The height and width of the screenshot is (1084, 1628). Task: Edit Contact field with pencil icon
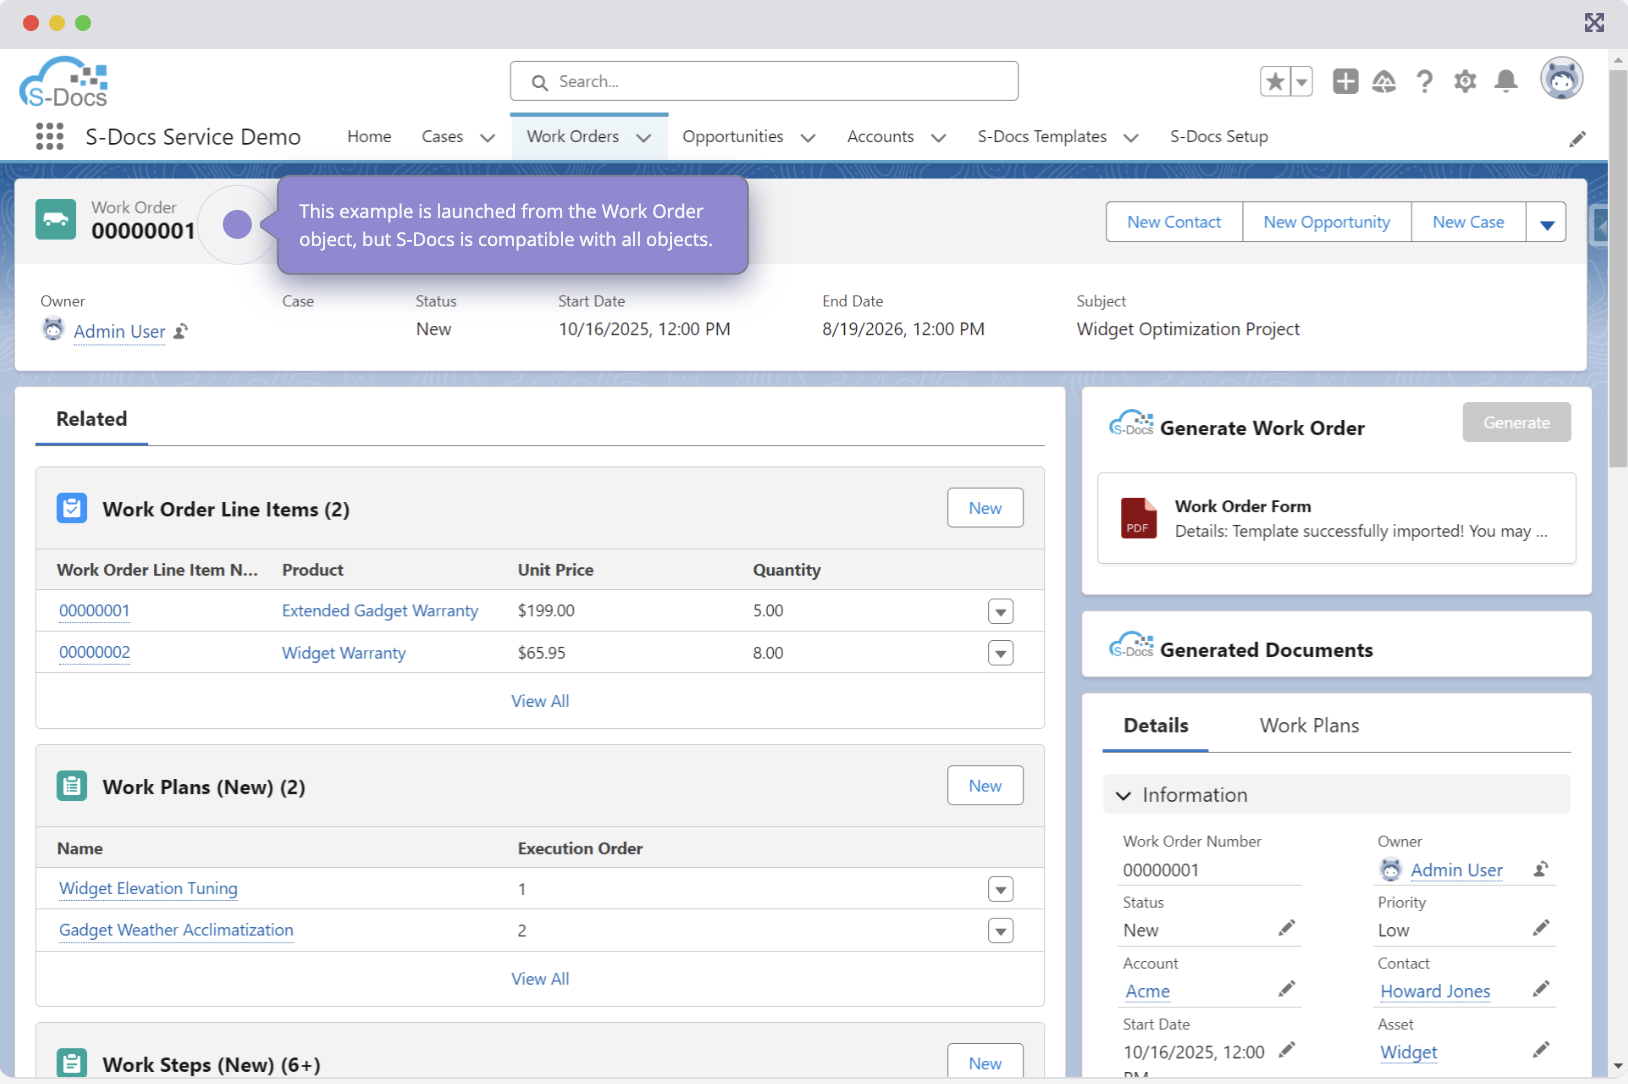[x=1541, y=989]
